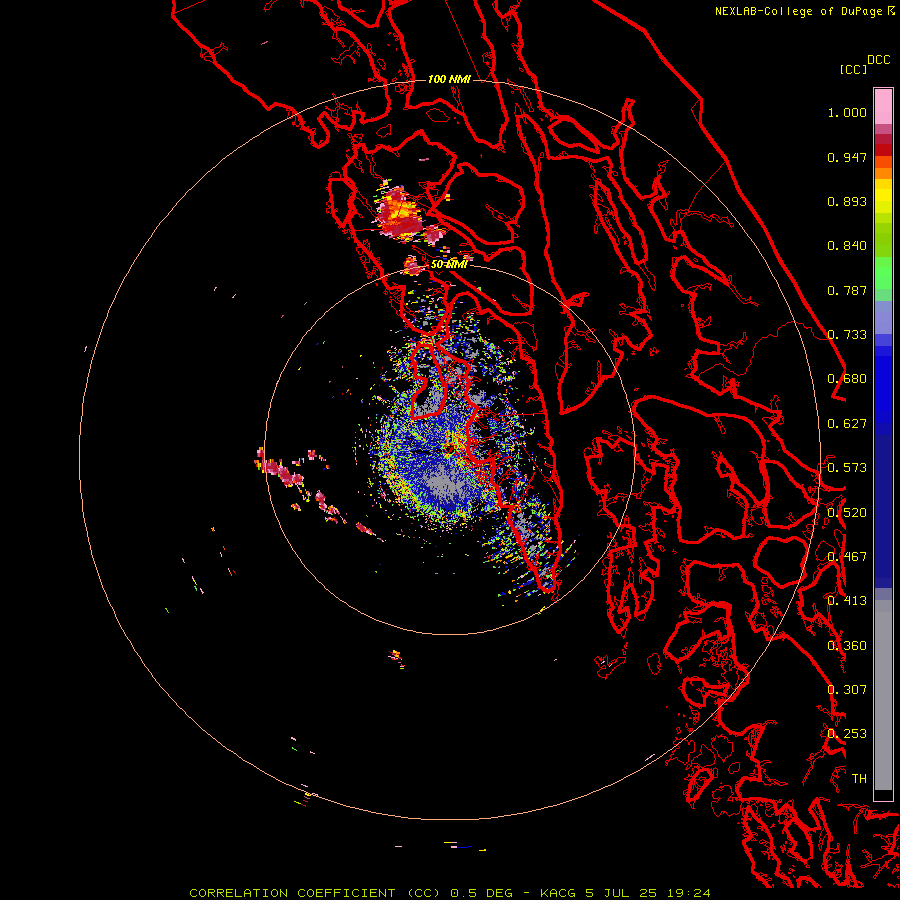Click the 100 NMI range ring label

(449, 79)
